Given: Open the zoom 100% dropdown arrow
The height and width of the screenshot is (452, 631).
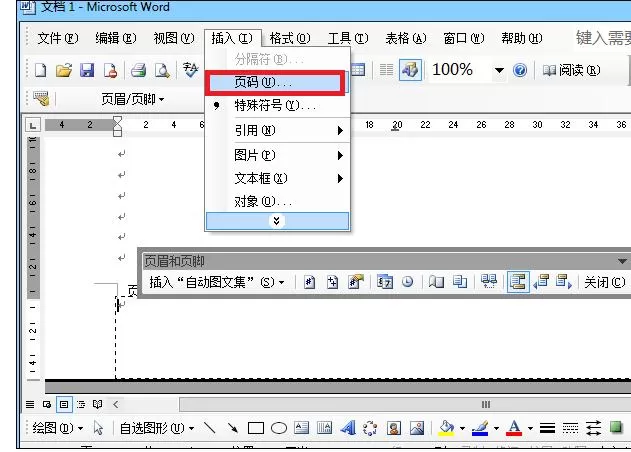Looking at the screenshot, I should point(499,70).
